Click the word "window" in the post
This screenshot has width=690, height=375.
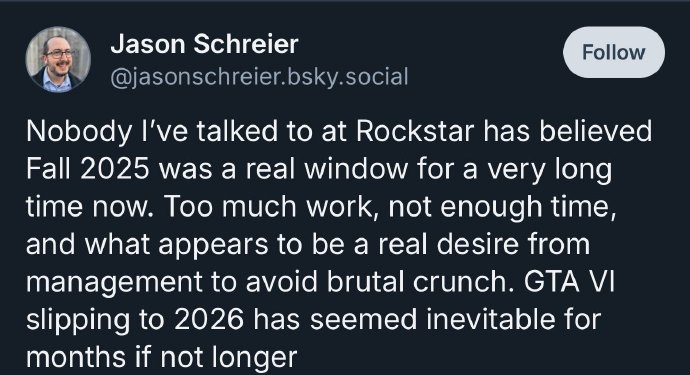point(356,169)
